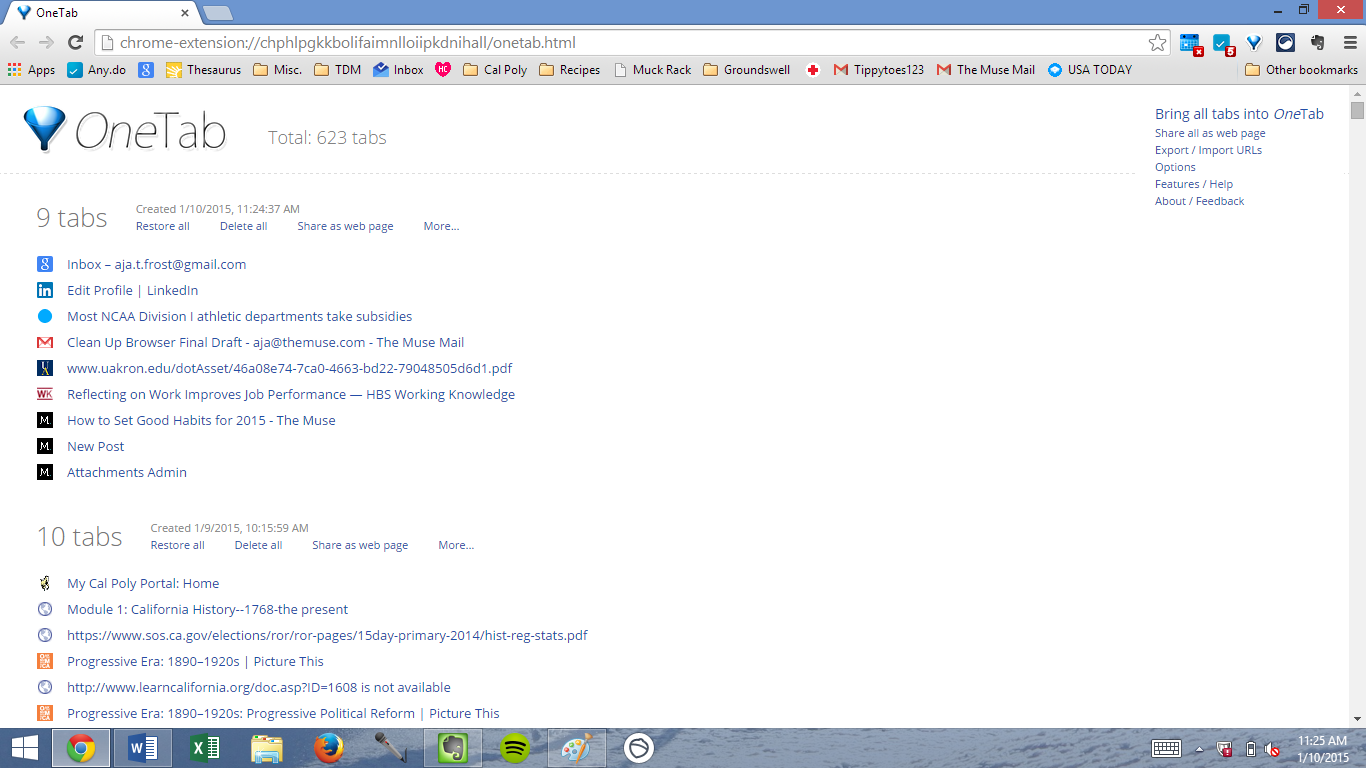The height and width of the screenshot is (768, 1366).
Task: Click the reload page icon
Action: pos(75,42)
